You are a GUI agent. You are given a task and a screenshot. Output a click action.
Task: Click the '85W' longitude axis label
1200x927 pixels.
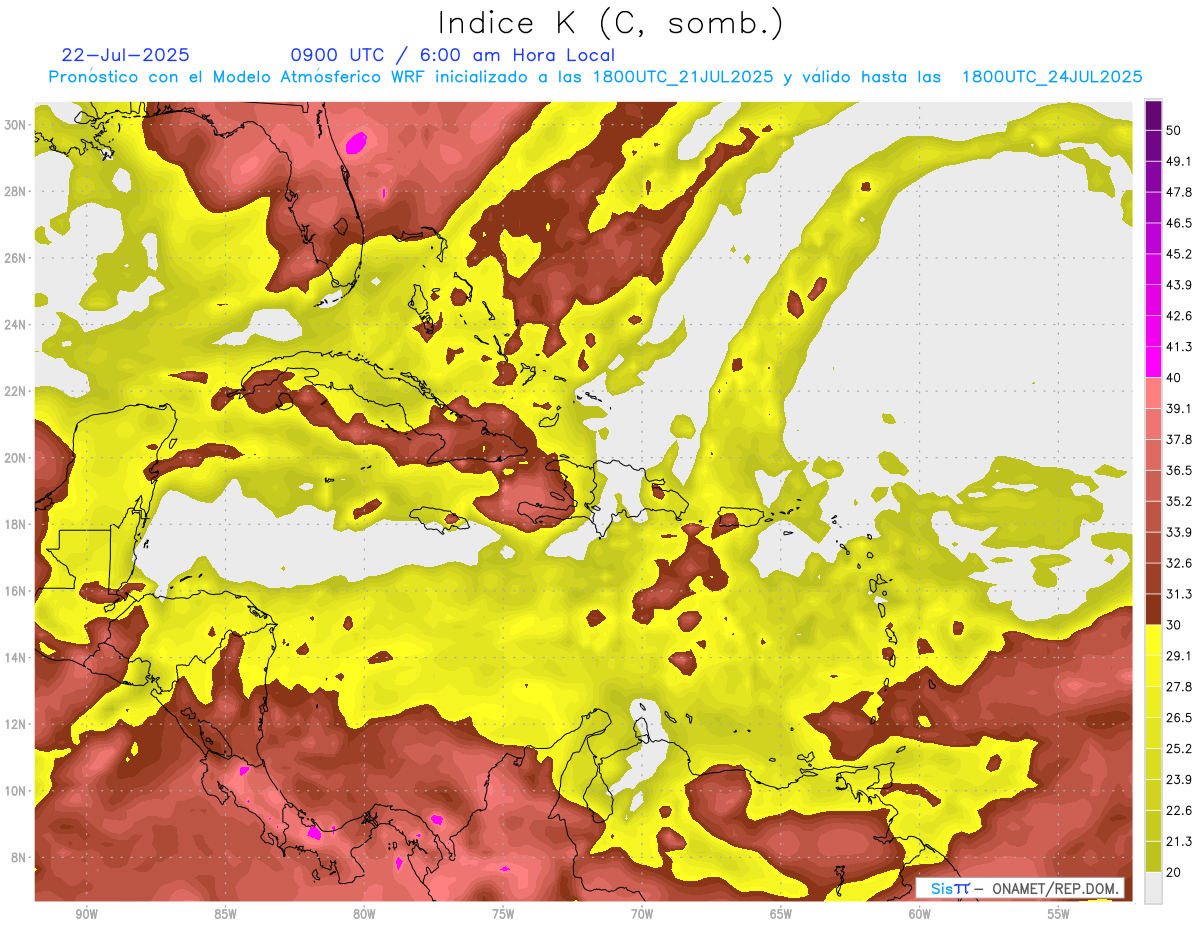[225, 915]
